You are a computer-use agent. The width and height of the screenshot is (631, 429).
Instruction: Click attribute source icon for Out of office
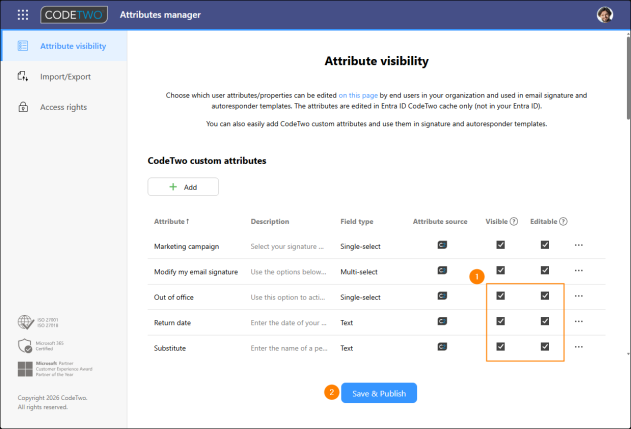(x=442, y=296)
